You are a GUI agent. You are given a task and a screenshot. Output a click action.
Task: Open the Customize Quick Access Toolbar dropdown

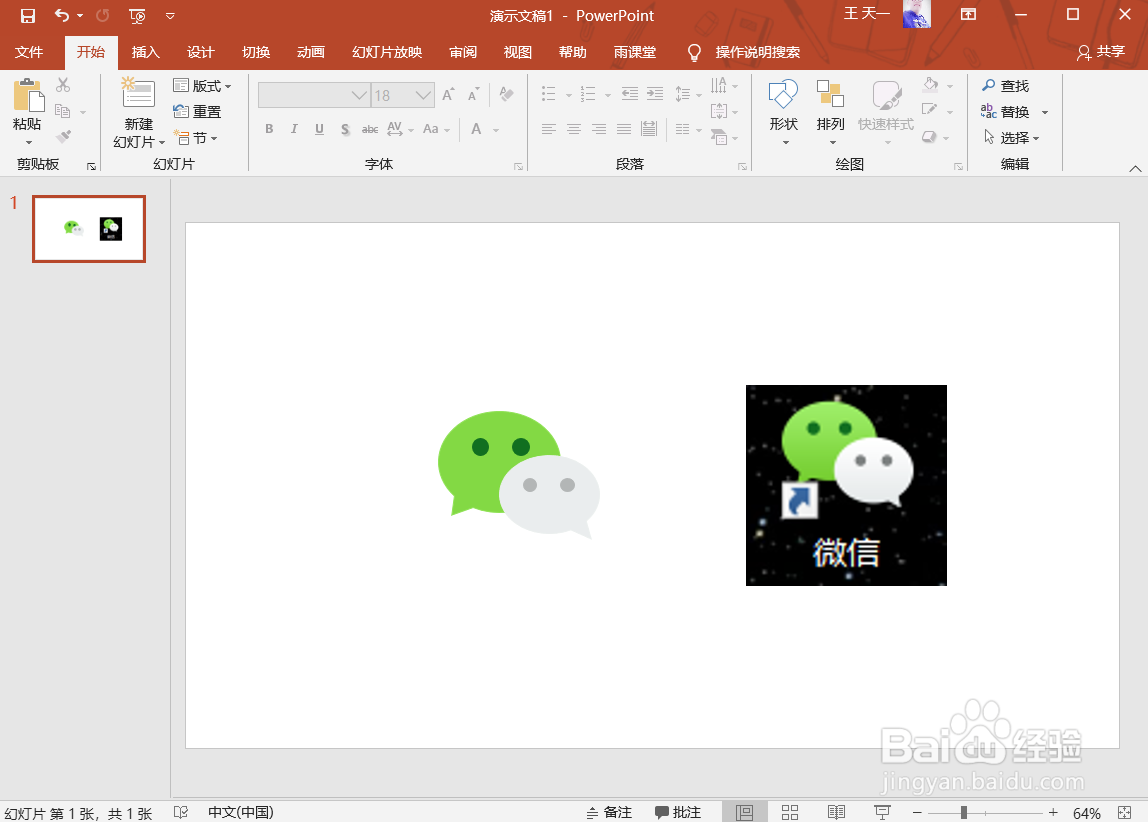click(170, 15)
